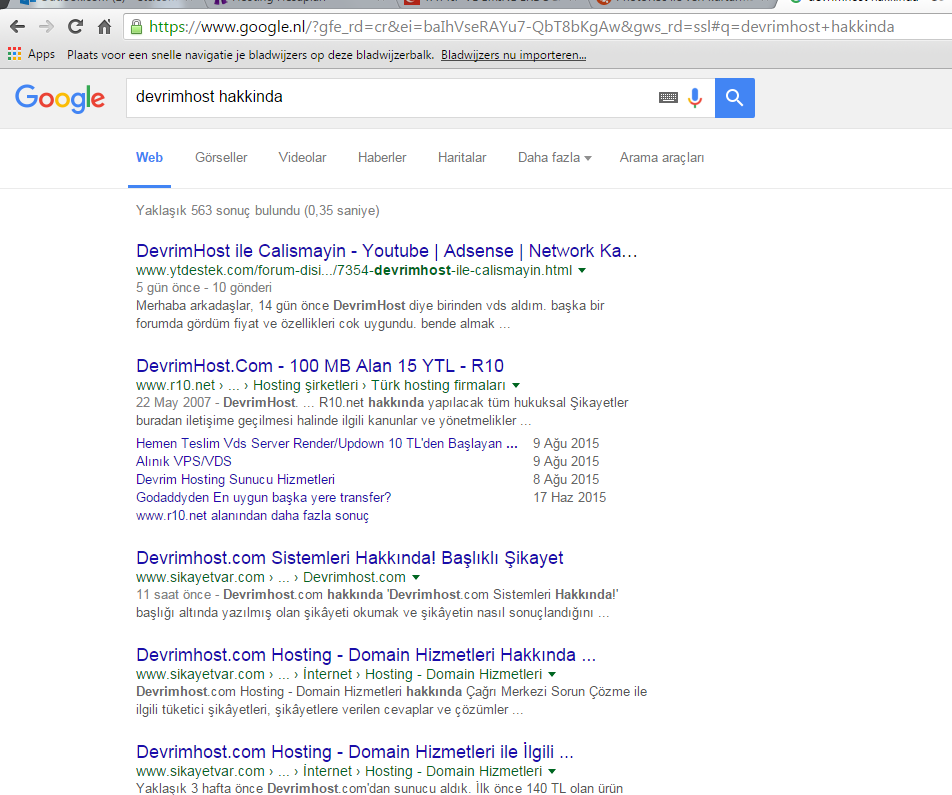Expand the arrow next to the ytdestek.com URL
This screenshot has width=952, height=795.
click(x=582, y=270)
